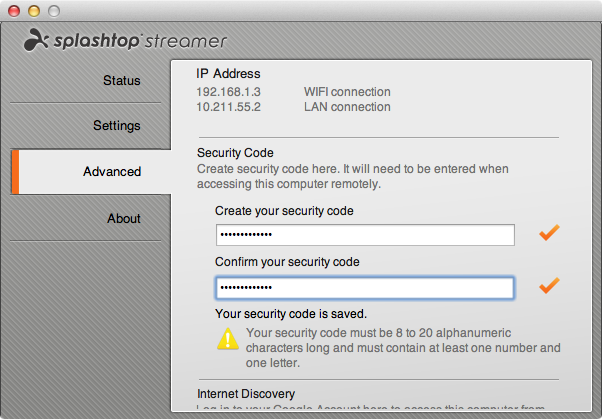Screen dimensions: 602x419
Task: Select the 10.211.55.2 IP address text
Action: click(228, 107)
